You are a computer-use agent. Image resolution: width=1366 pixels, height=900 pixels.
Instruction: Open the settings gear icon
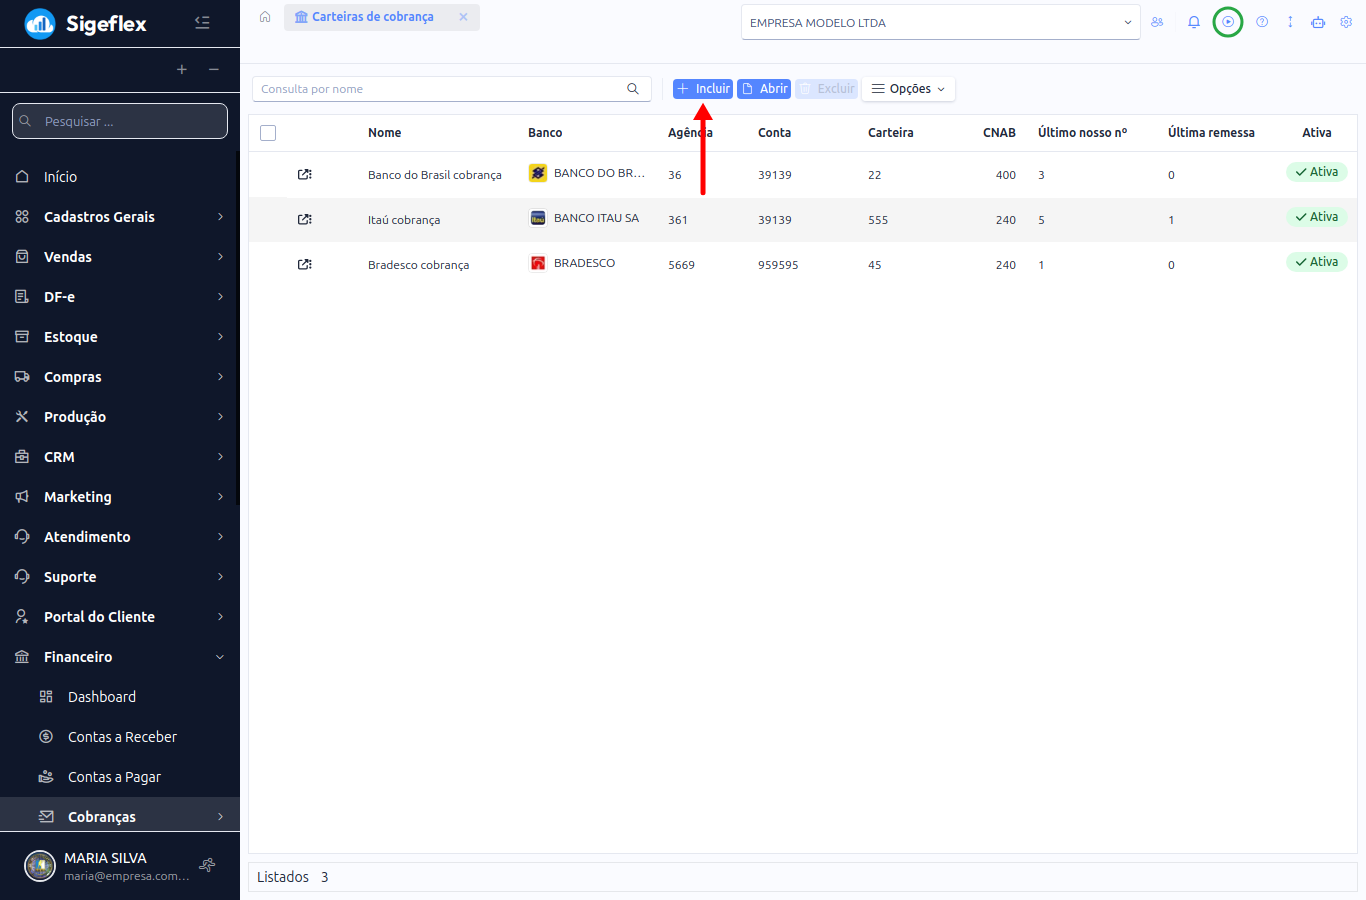pyautogui.click(x=1346, y=22)
